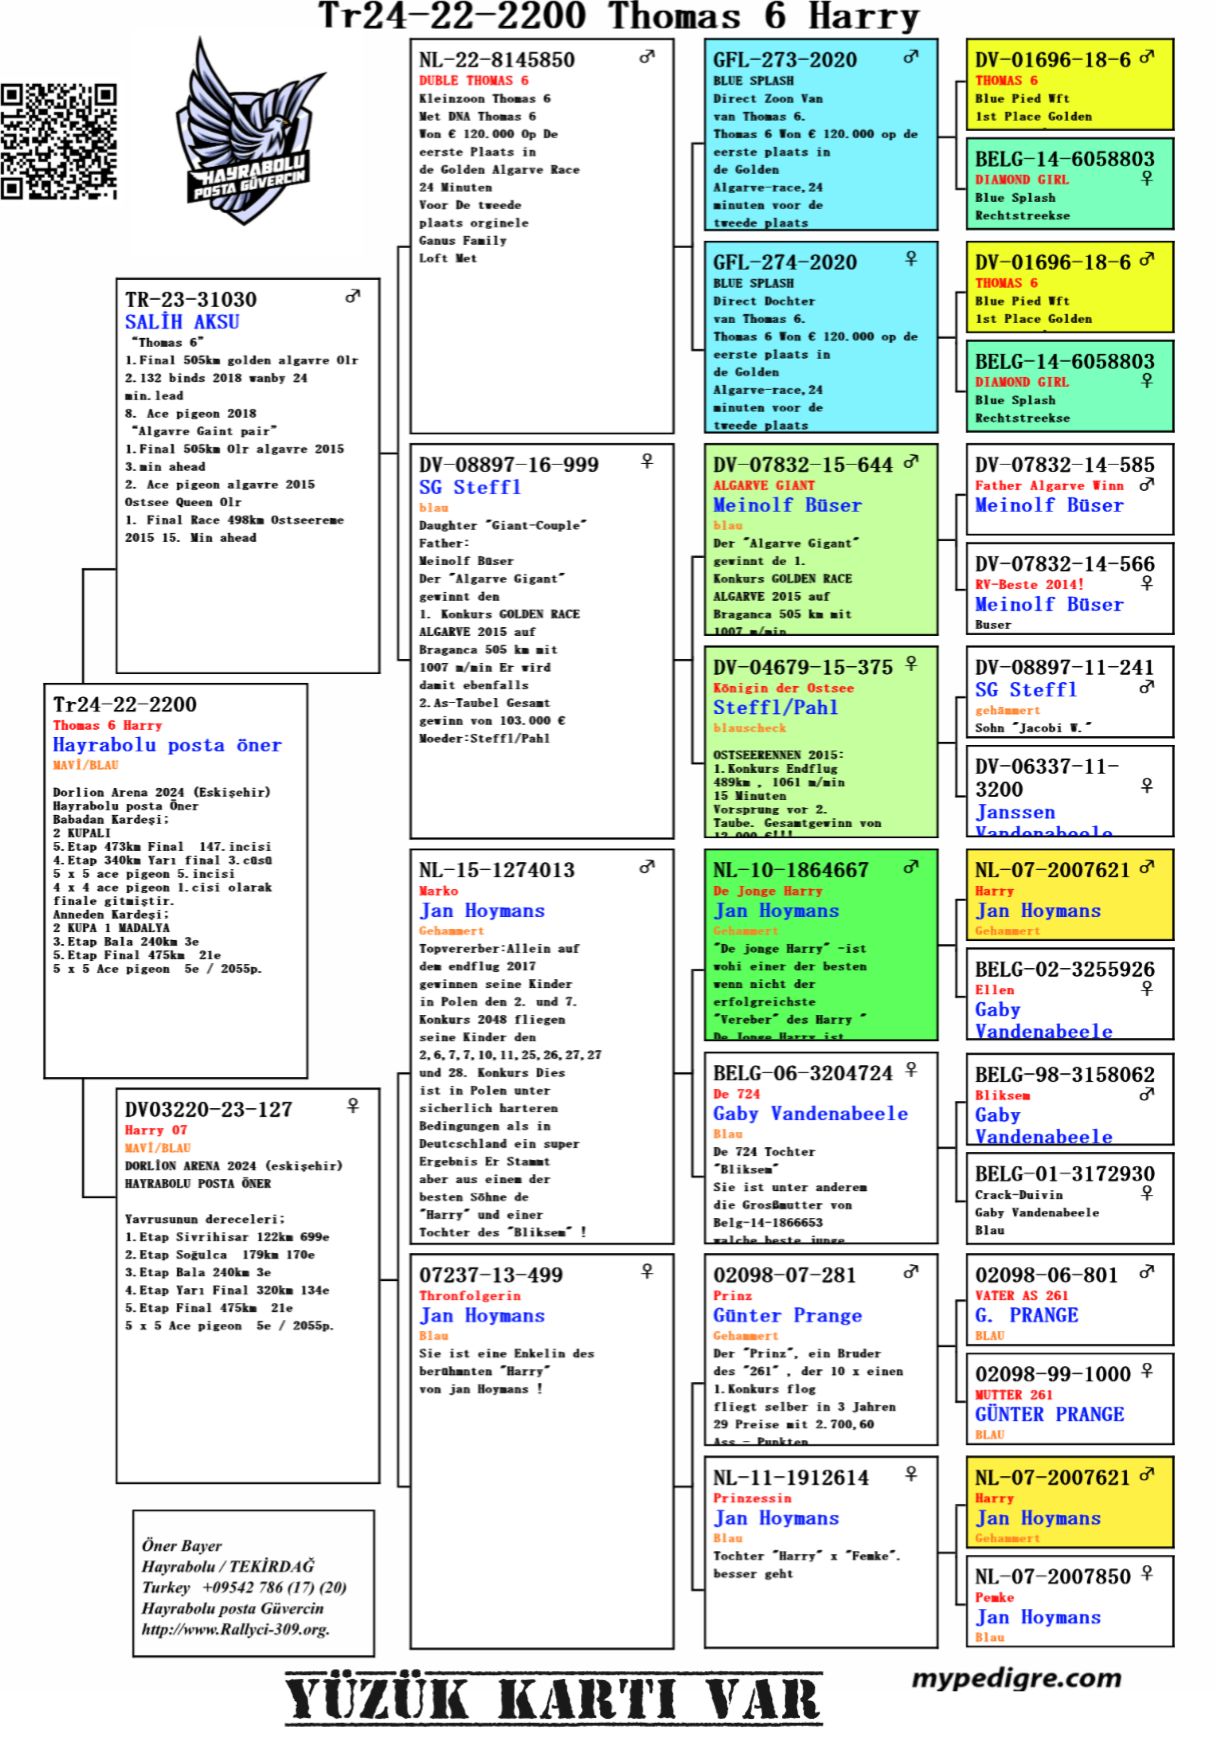Click the blue "Hayrabolu posta öner" name
This screenshot has width=1216, height=1752.
pos(167,745)
